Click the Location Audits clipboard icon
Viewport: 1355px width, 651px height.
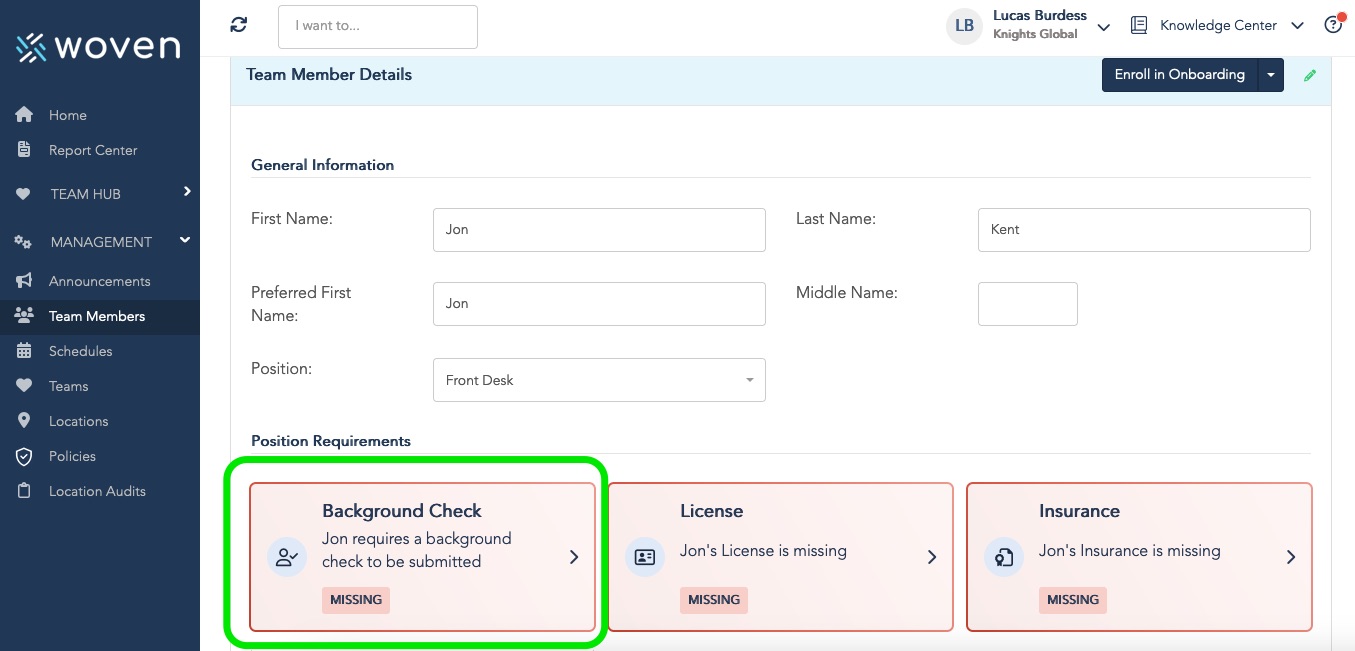click(25, 491)
